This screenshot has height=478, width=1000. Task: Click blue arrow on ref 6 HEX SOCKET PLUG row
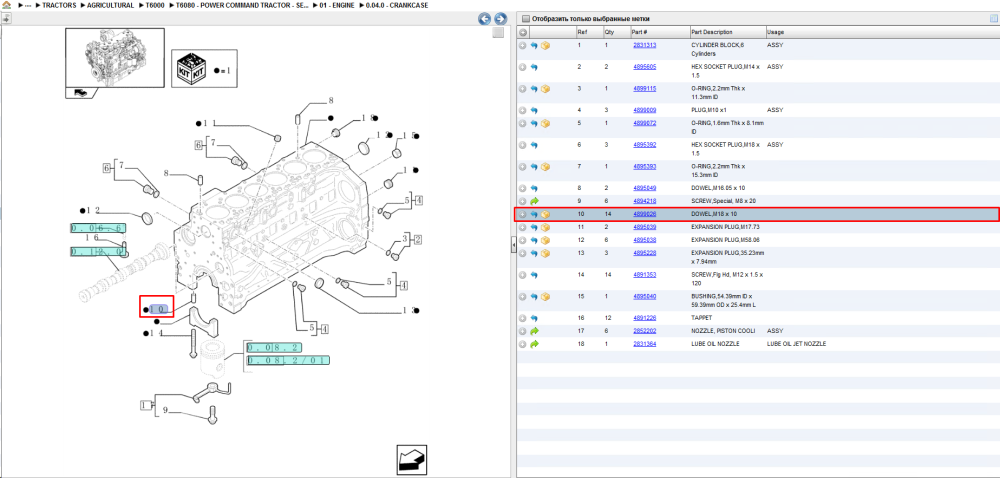(x=534, y=145)
